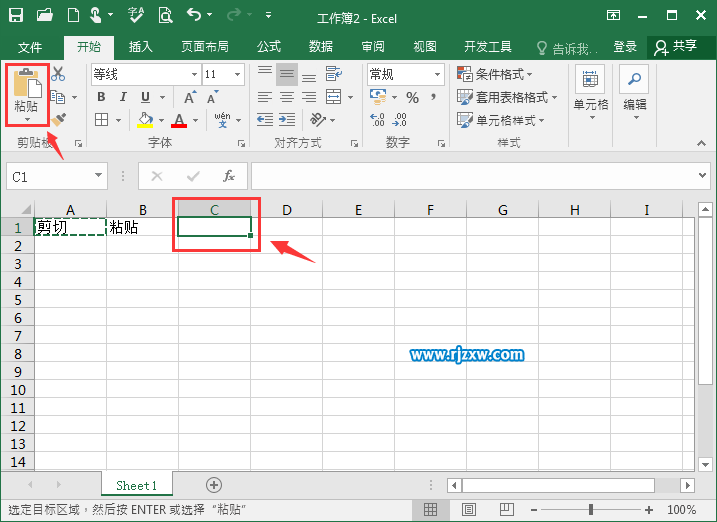
Task: Switch to the 插入 tab
Action: tap(140, 47)
